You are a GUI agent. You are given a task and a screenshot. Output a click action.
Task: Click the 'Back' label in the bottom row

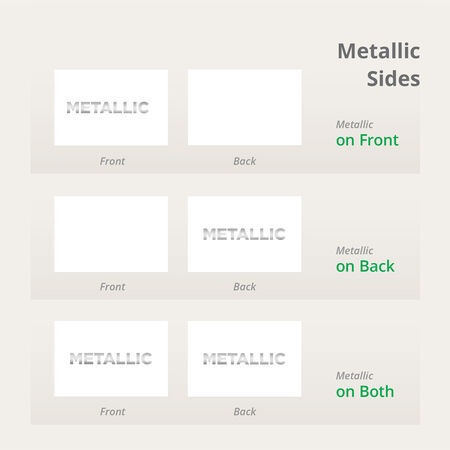point(245,412)
